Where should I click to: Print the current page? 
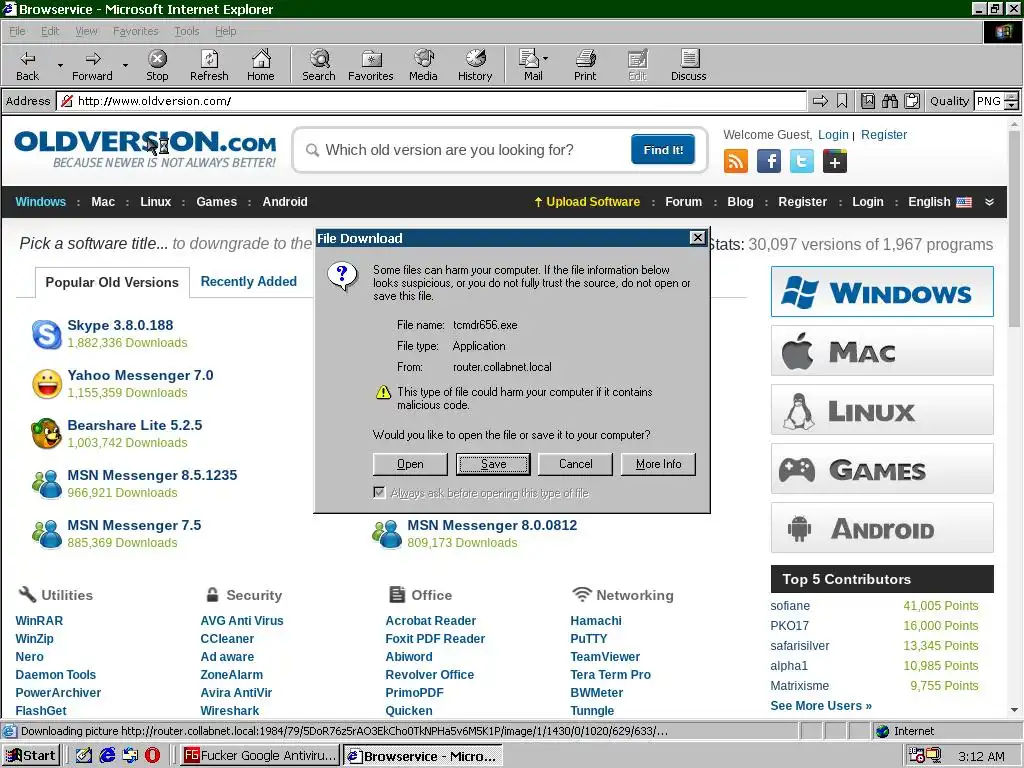coord(585,65)
